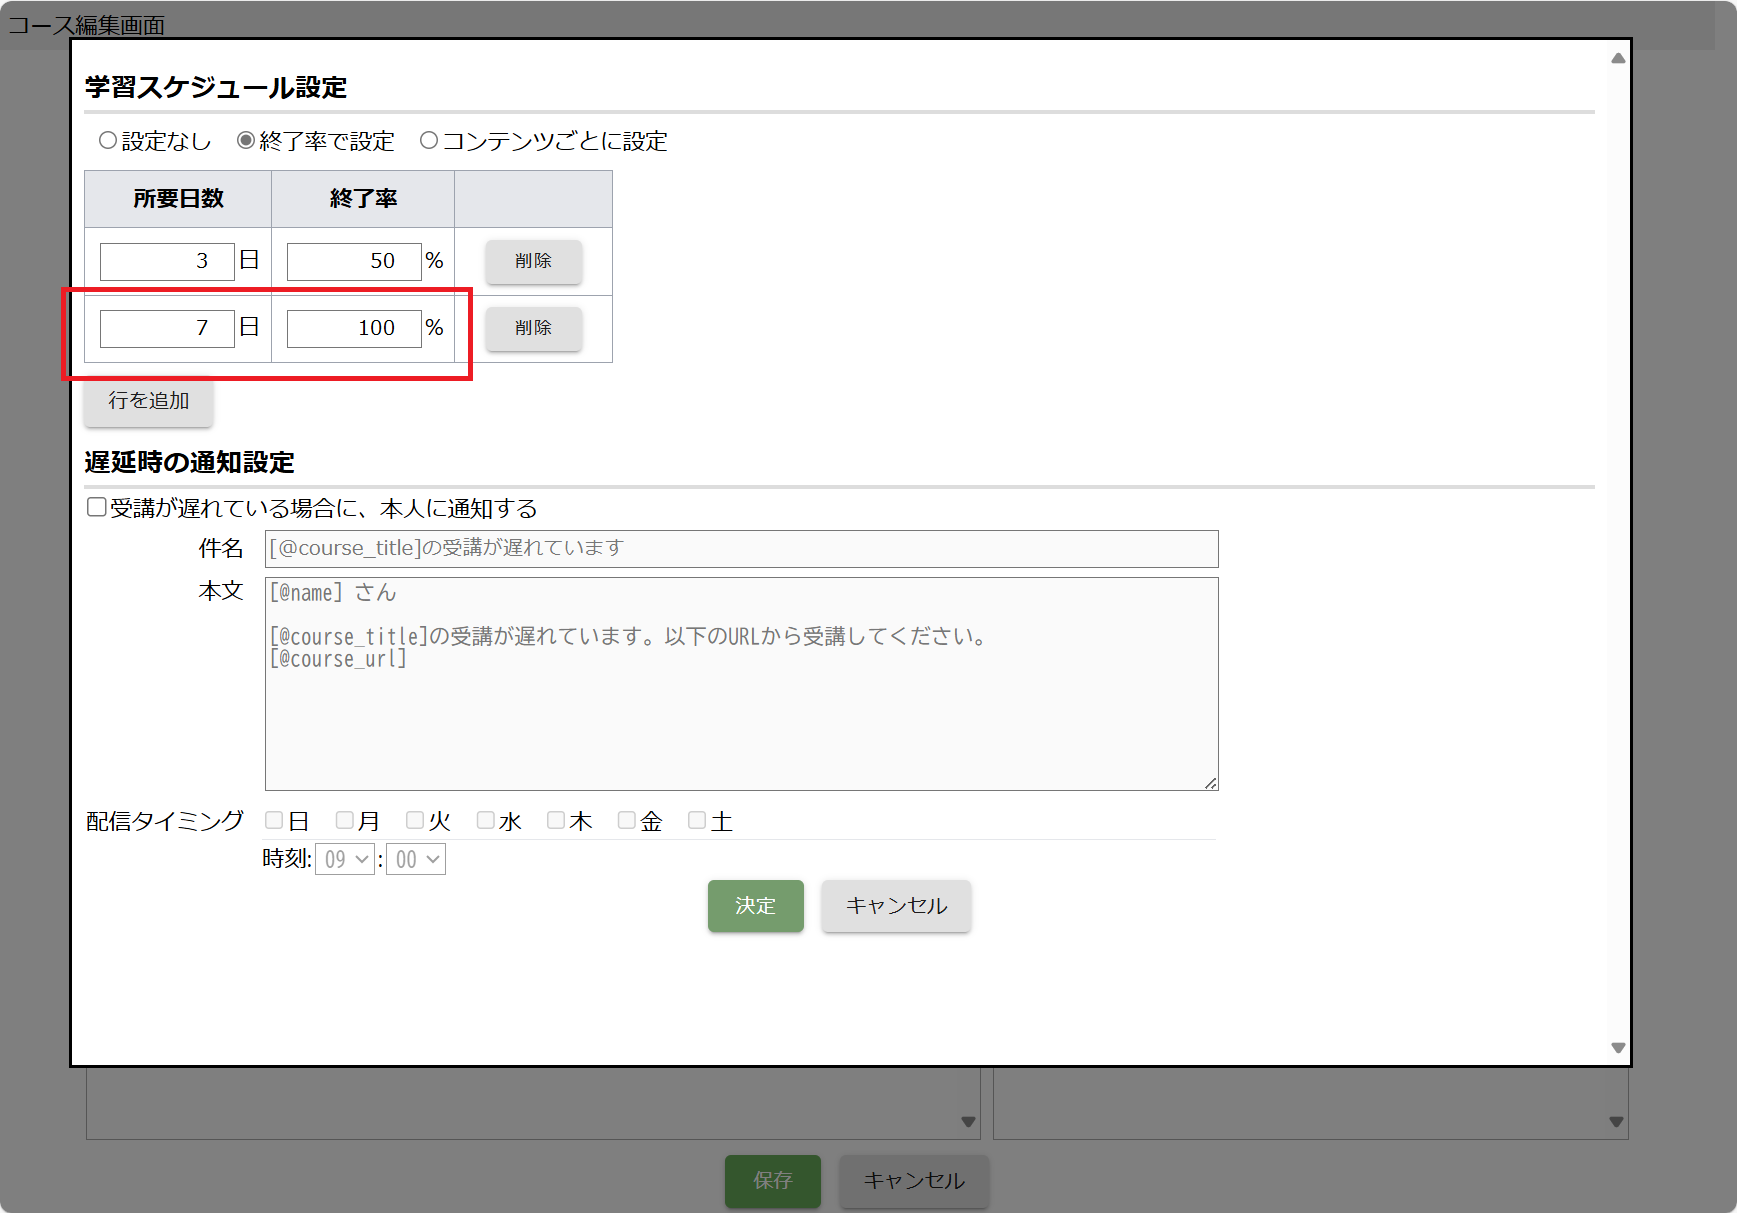Click right background textarea scroll-down arrow
Viewport: 1737px width, 1213px height.
(1616, 1122)
